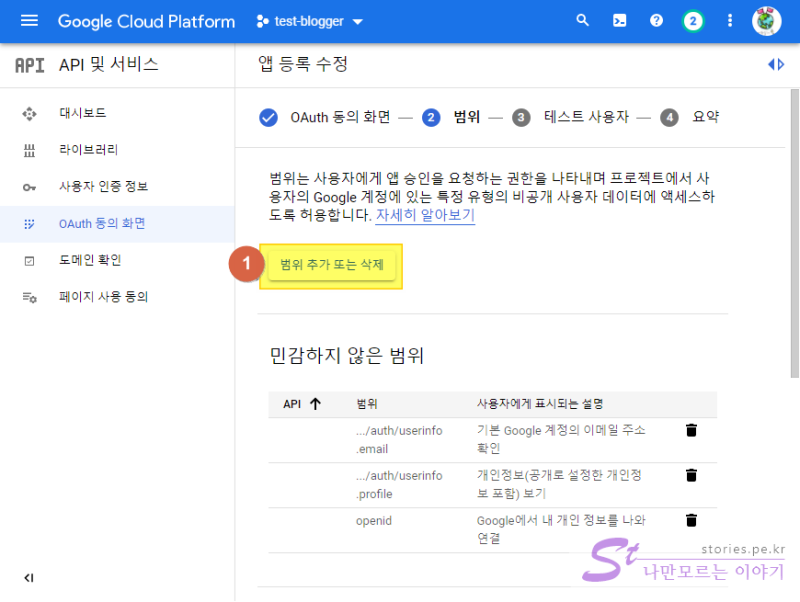Click the search magnifier icon
The height and width of the screenshot is (602, 800).
582,20
